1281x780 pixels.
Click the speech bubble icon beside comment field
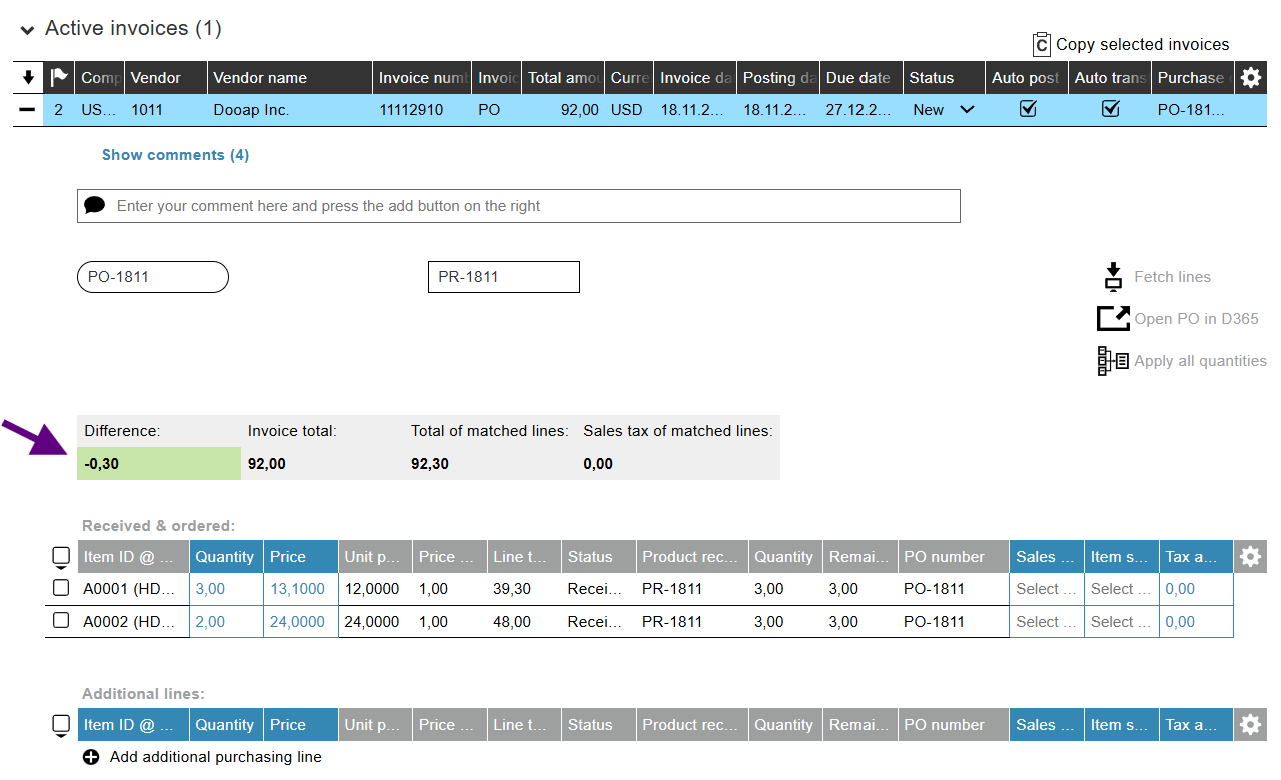[95, 205]
